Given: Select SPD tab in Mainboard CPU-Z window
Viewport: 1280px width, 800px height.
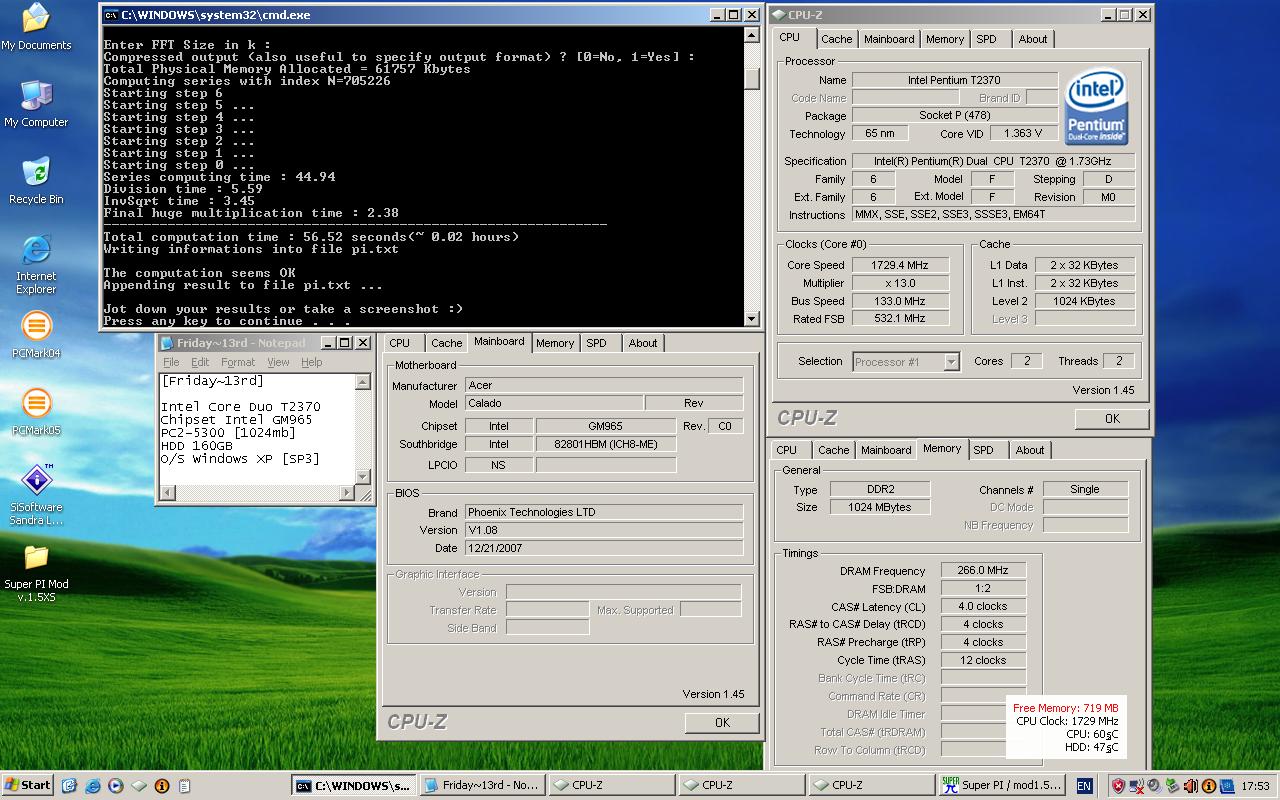Looking at the screenshot, I should pyautogui.click(x=596, y=343).
